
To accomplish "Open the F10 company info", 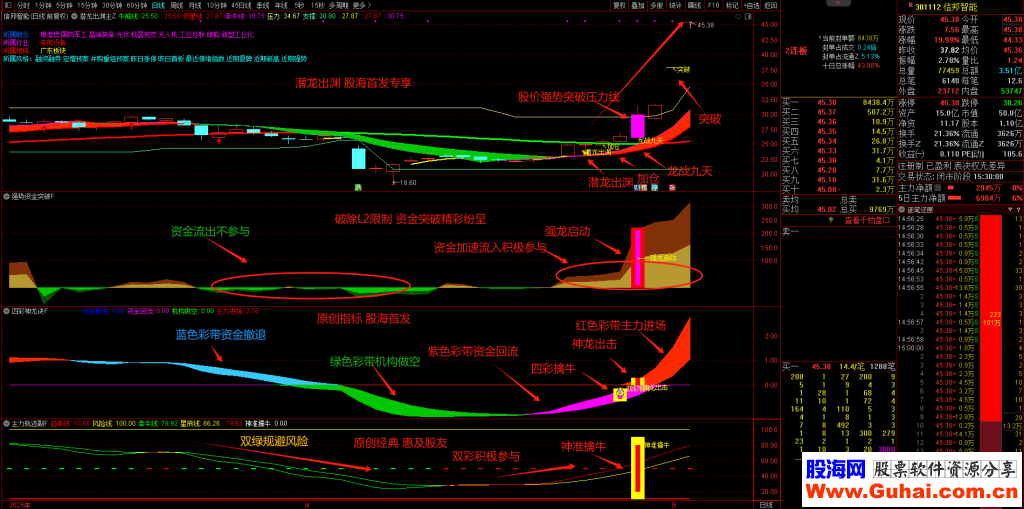I will (x=714, y=5).
